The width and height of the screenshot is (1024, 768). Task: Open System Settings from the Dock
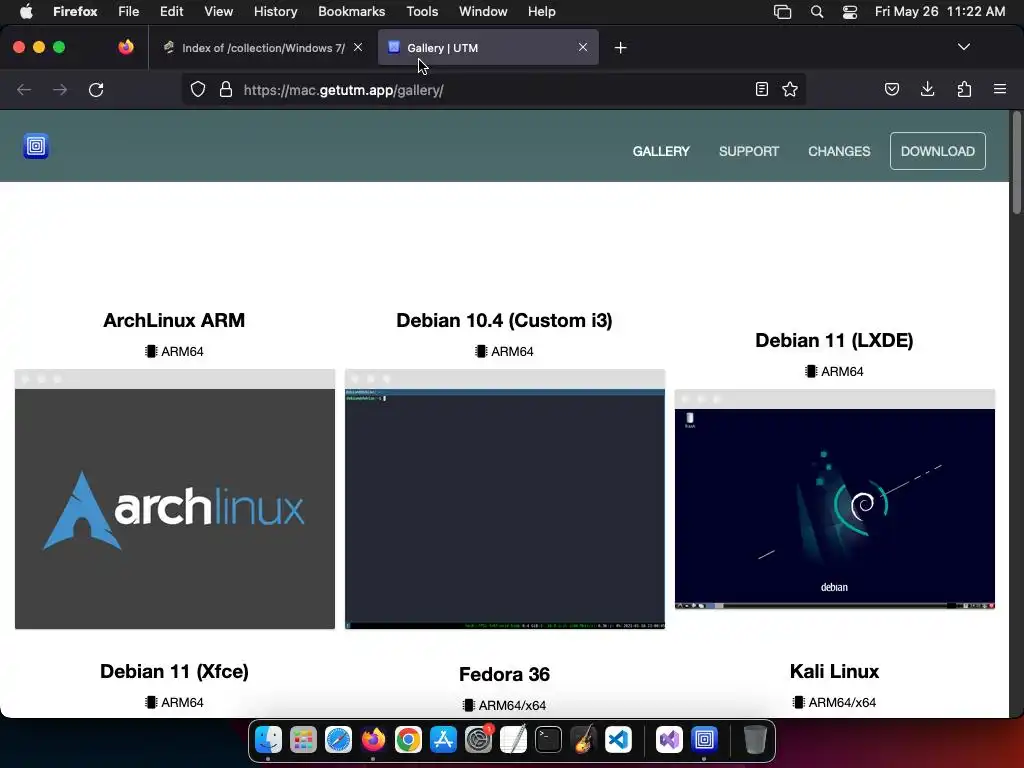(478, 740)
